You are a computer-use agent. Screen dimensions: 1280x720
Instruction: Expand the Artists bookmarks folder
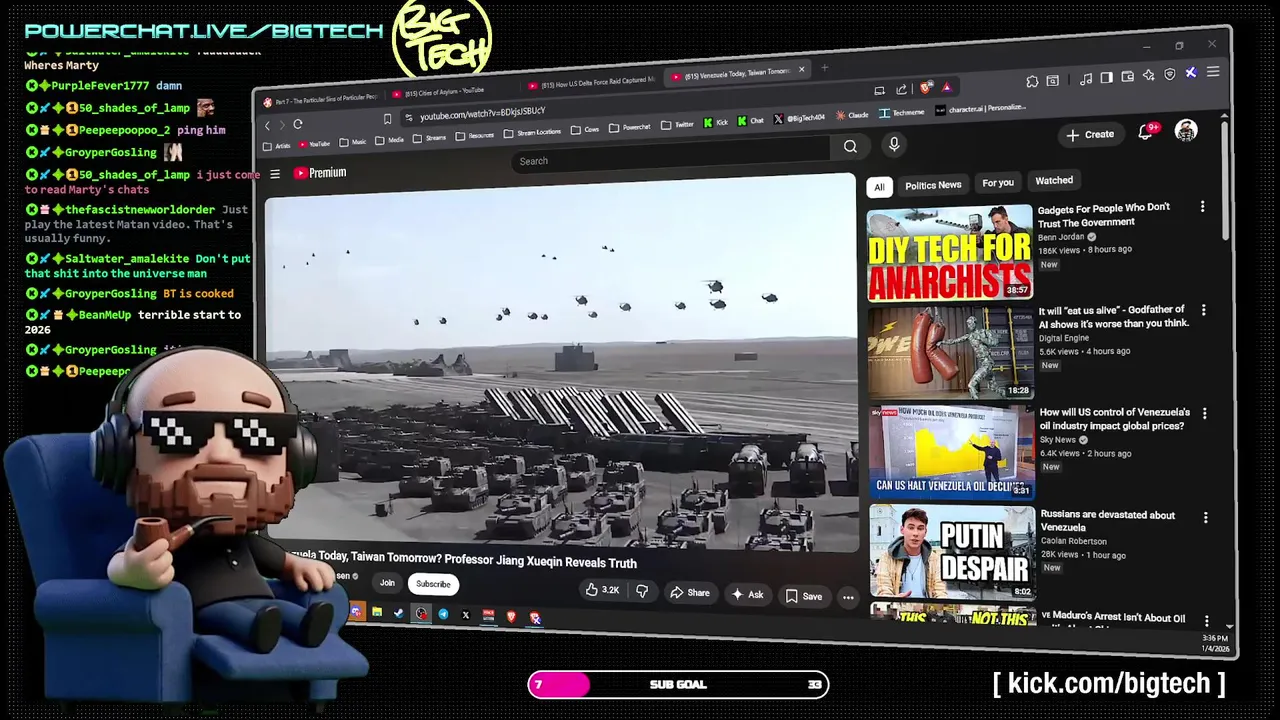(x=276, y=146)
